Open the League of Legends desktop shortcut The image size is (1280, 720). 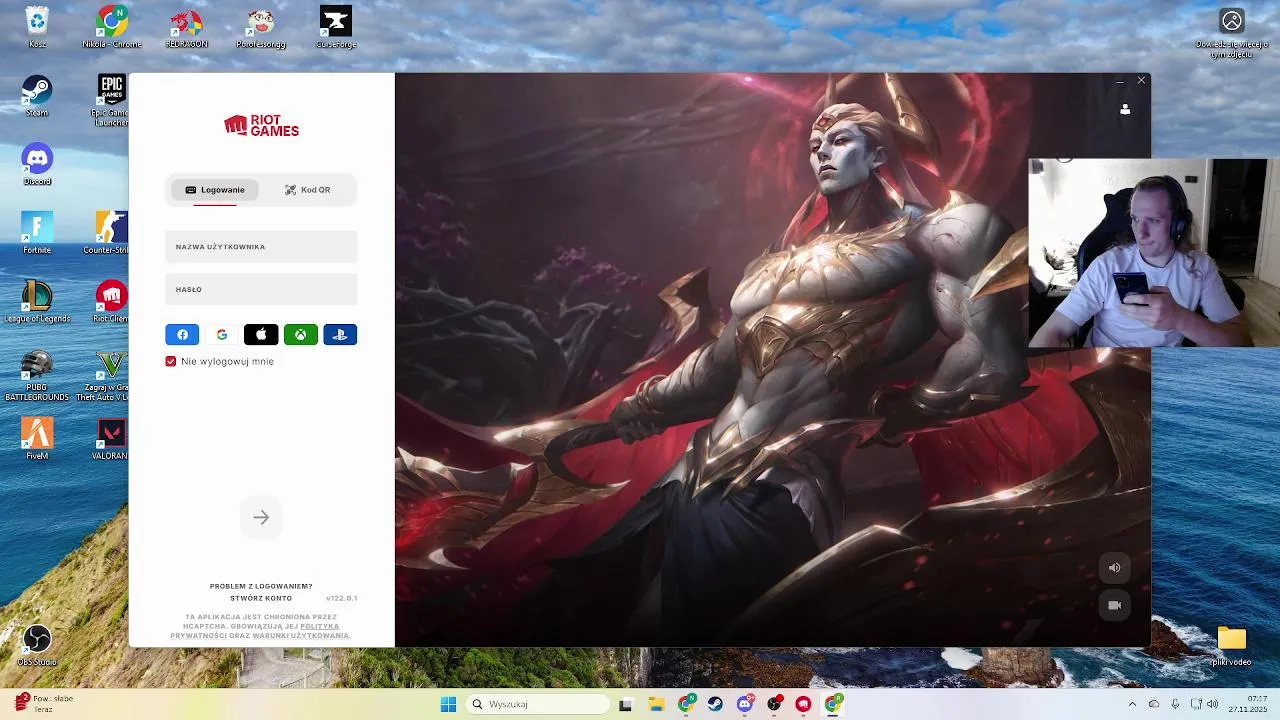[x=37, y=301]
